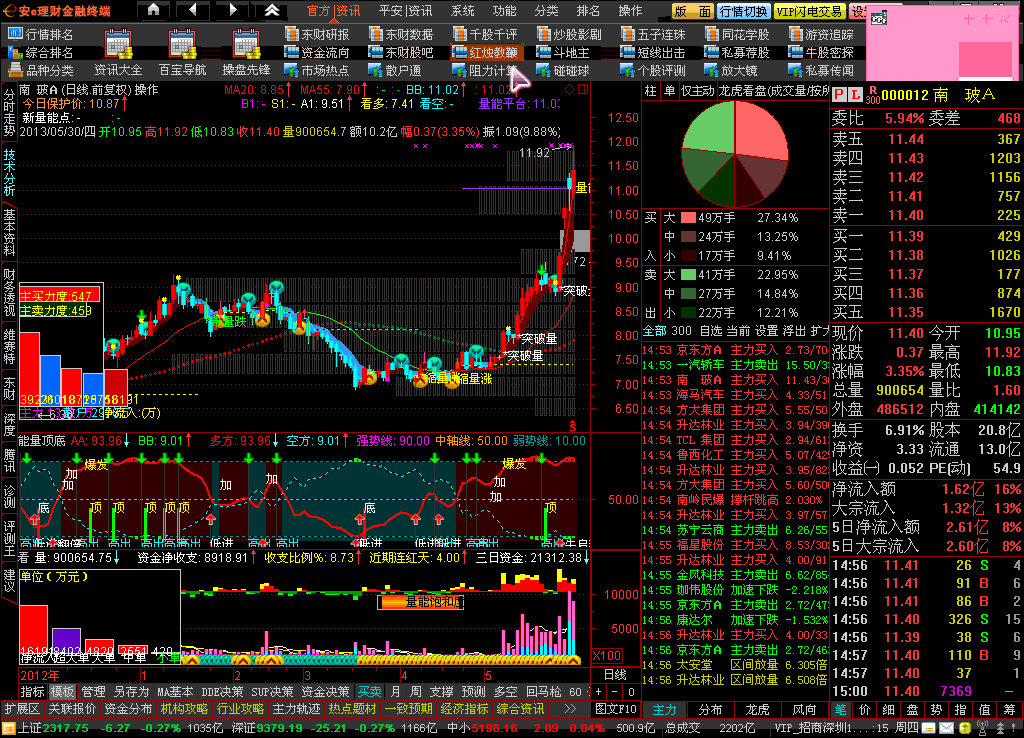Collapse toolbar with double-up chevron icon
The height and width of the screenshot is (738, 1024).
click(272, 10)
